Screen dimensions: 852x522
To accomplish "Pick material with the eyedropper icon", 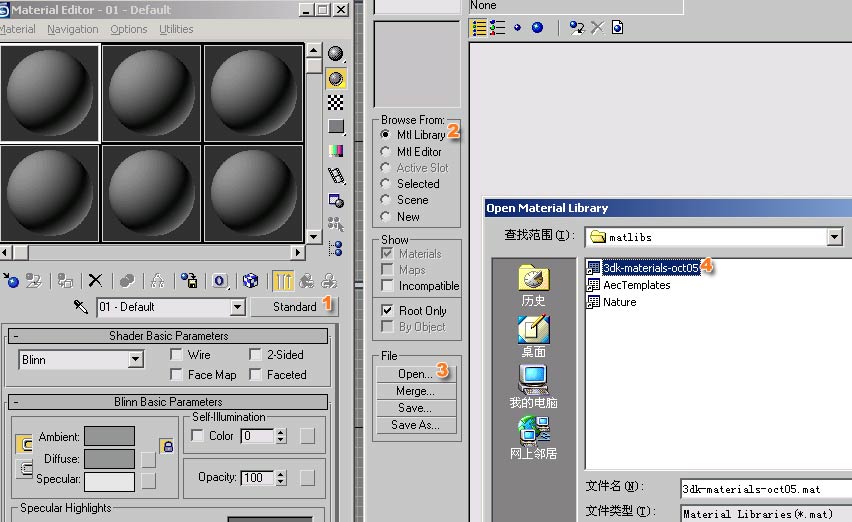I will pos(82,307).
